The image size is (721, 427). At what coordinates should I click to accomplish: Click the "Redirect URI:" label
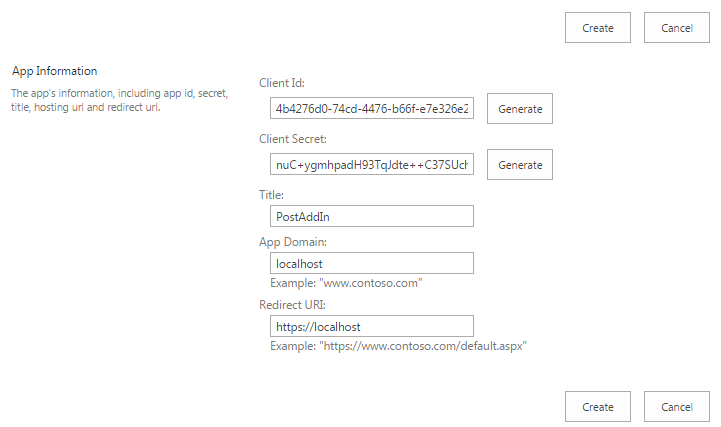click(293, 304)
